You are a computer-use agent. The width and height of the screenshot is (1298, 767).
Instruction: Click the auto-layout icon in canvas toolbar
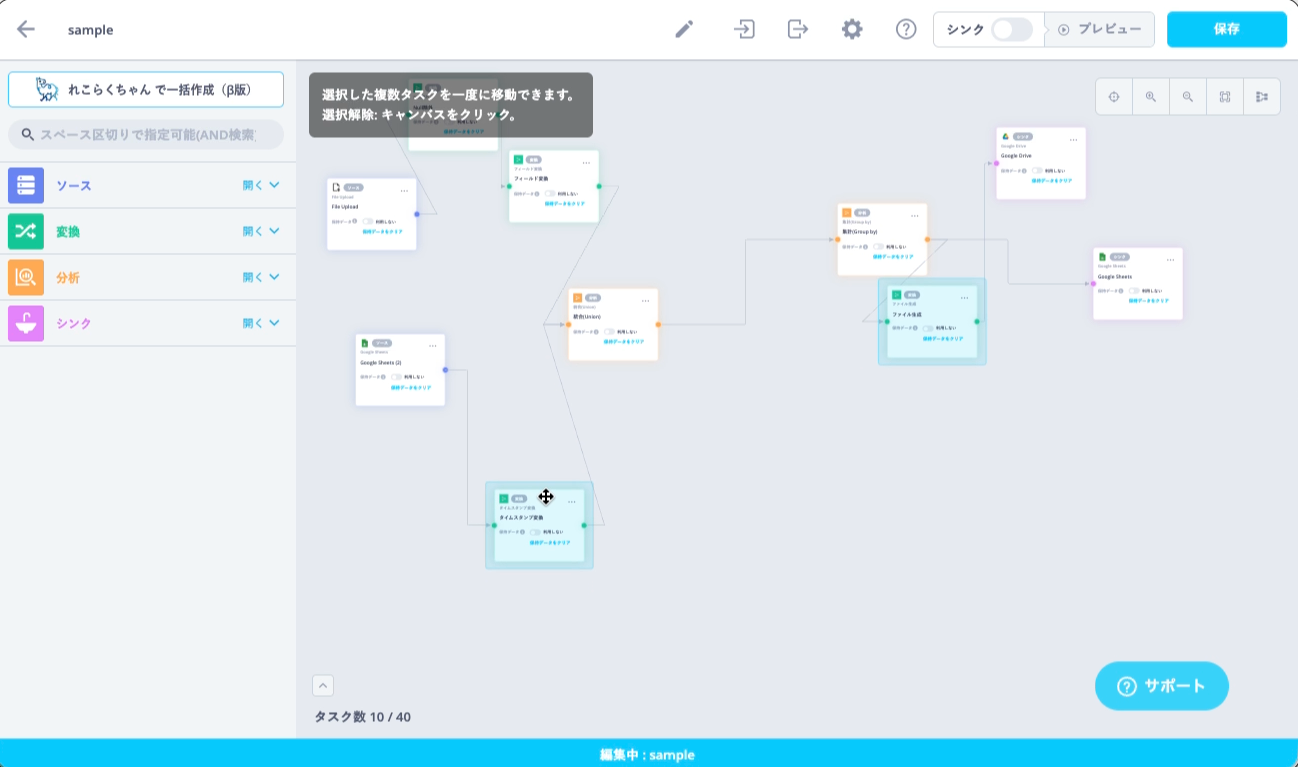1262,97
